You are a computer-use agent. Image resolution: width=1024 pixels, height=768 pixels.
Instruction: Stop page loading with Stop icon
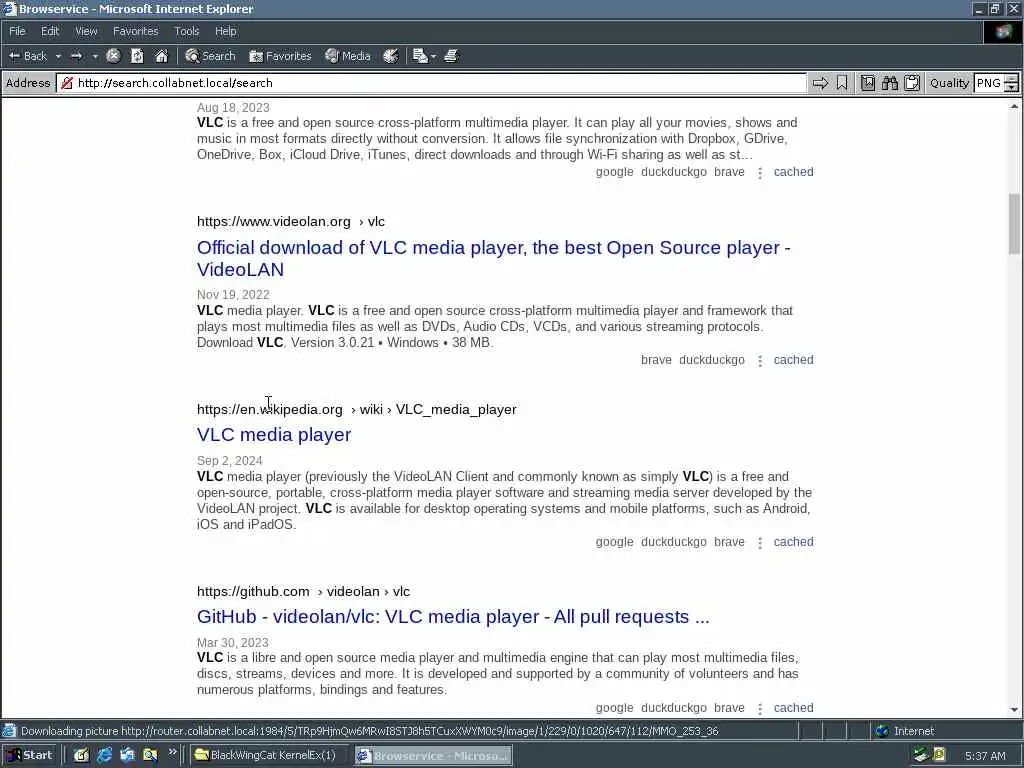[x=113, y=56]
